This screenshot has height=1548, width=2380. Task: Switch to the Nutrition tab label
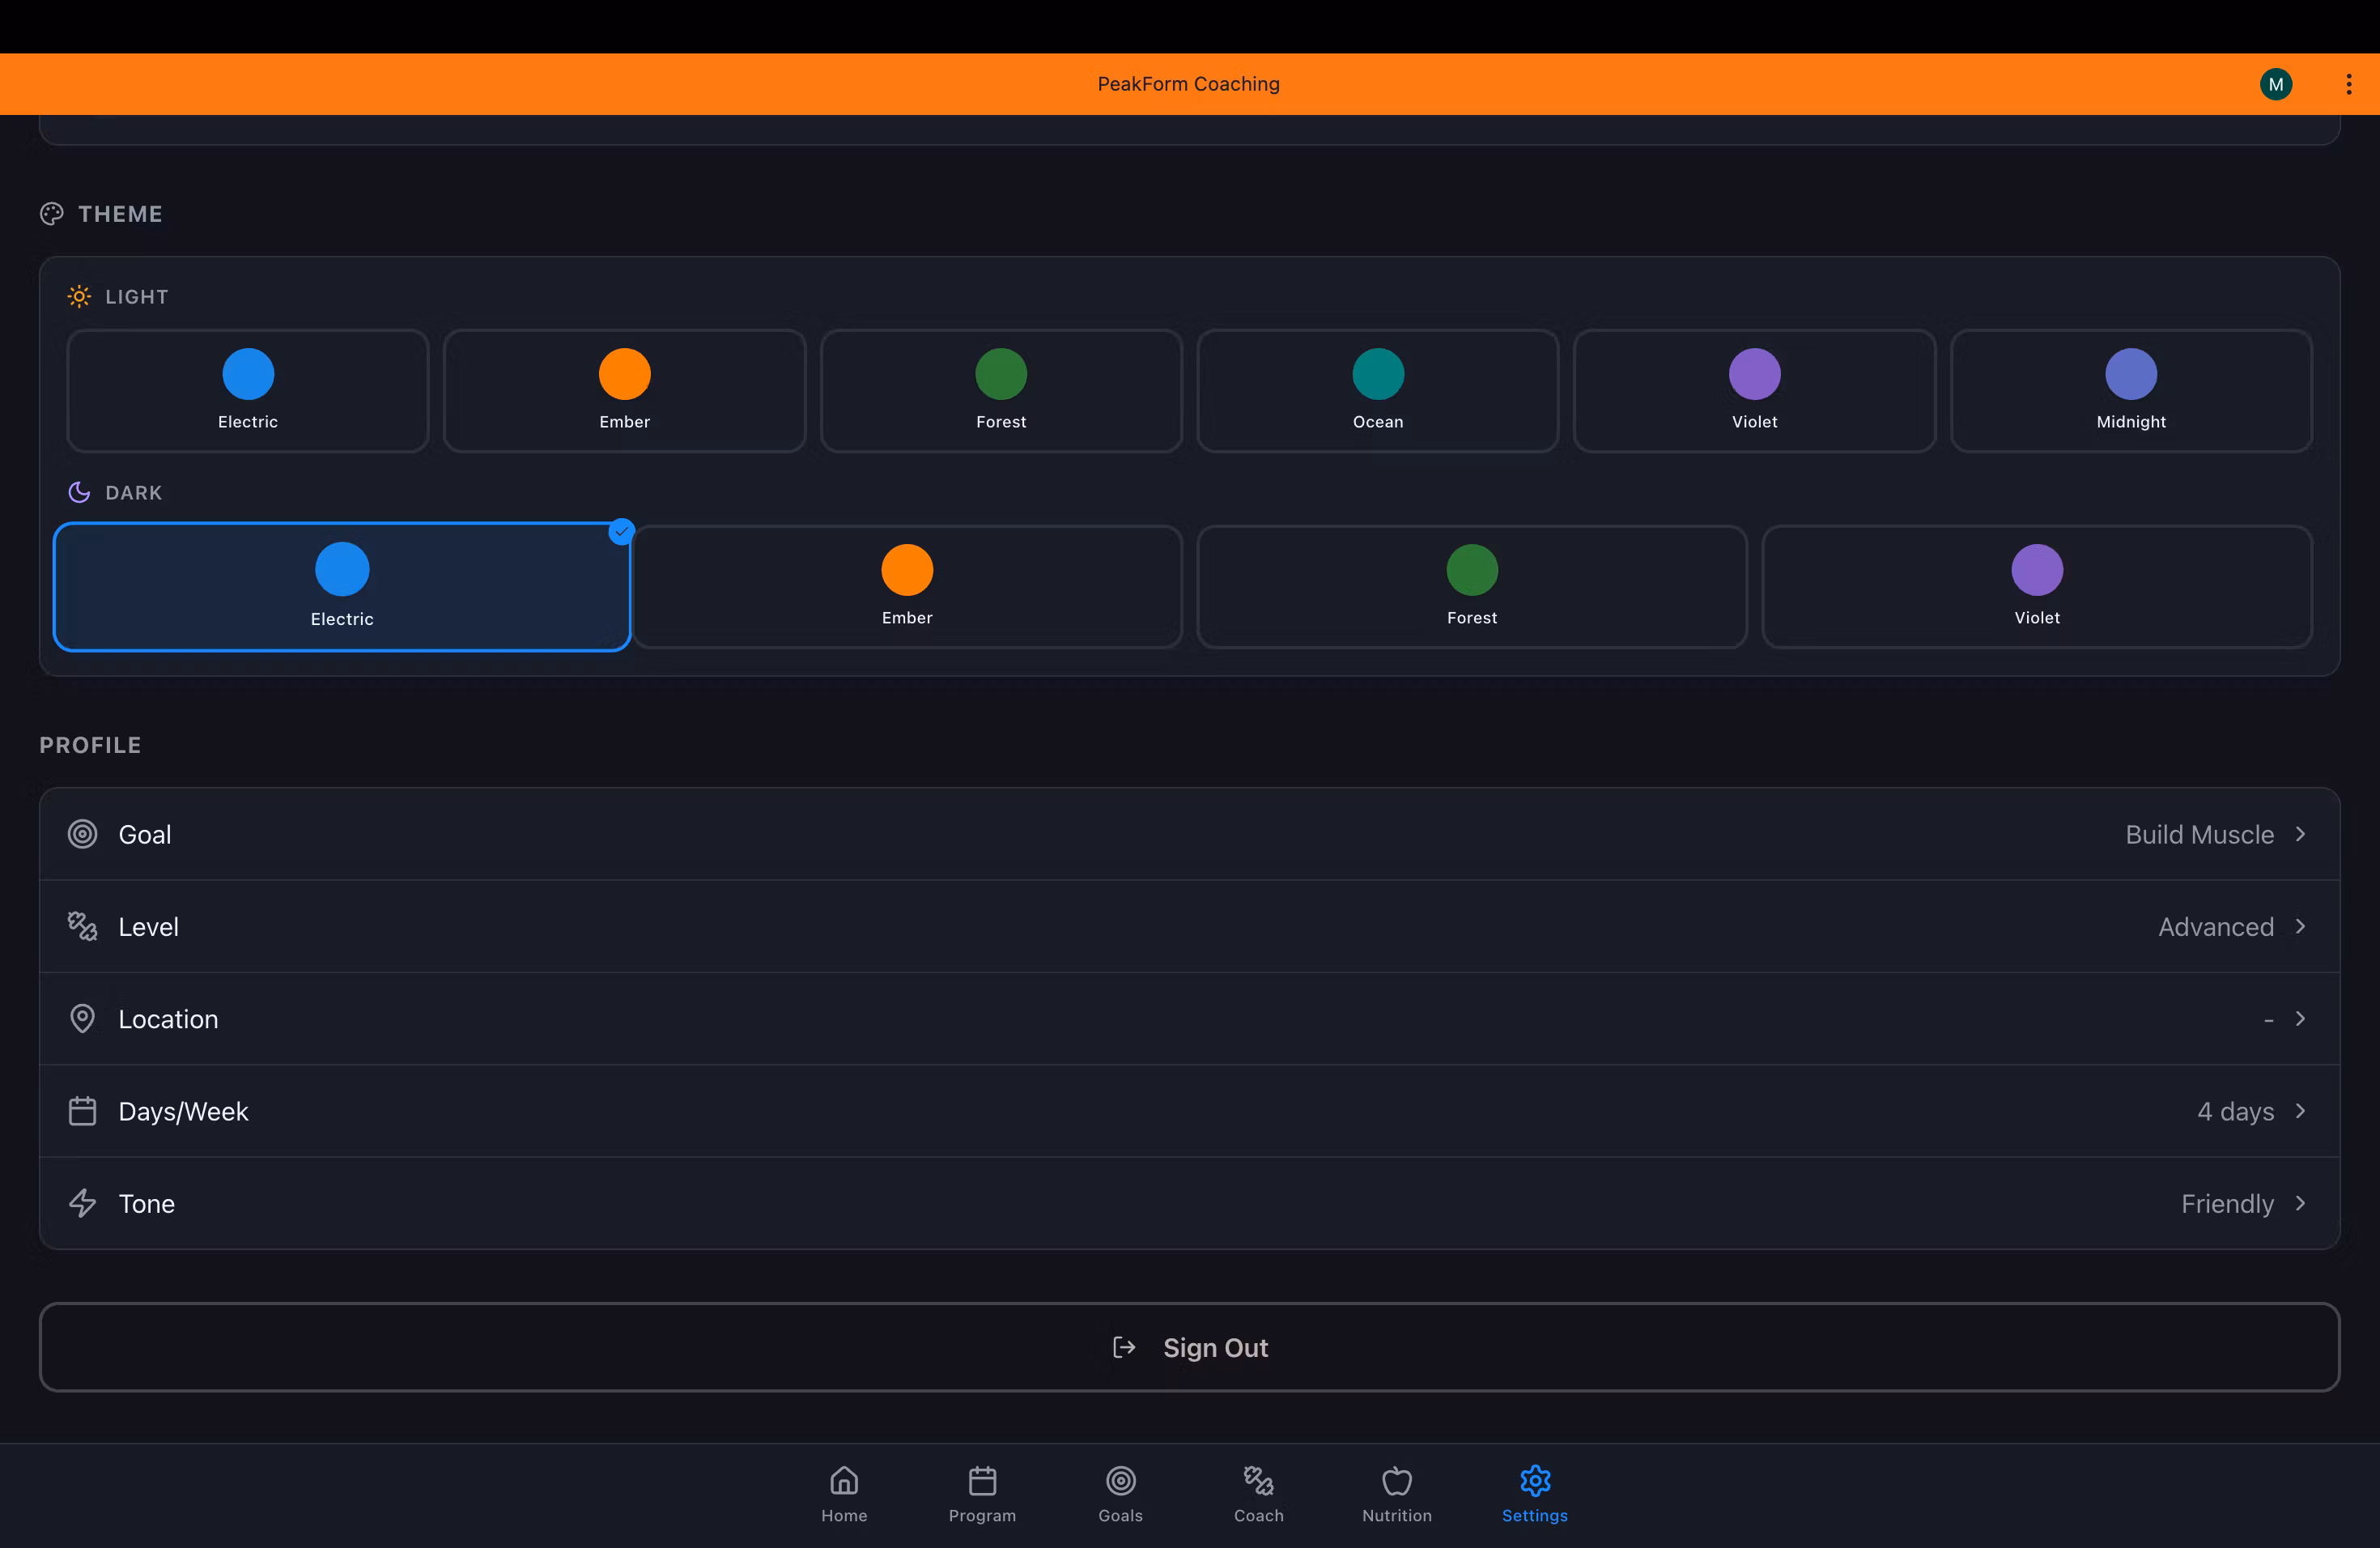[1396, 1515]
